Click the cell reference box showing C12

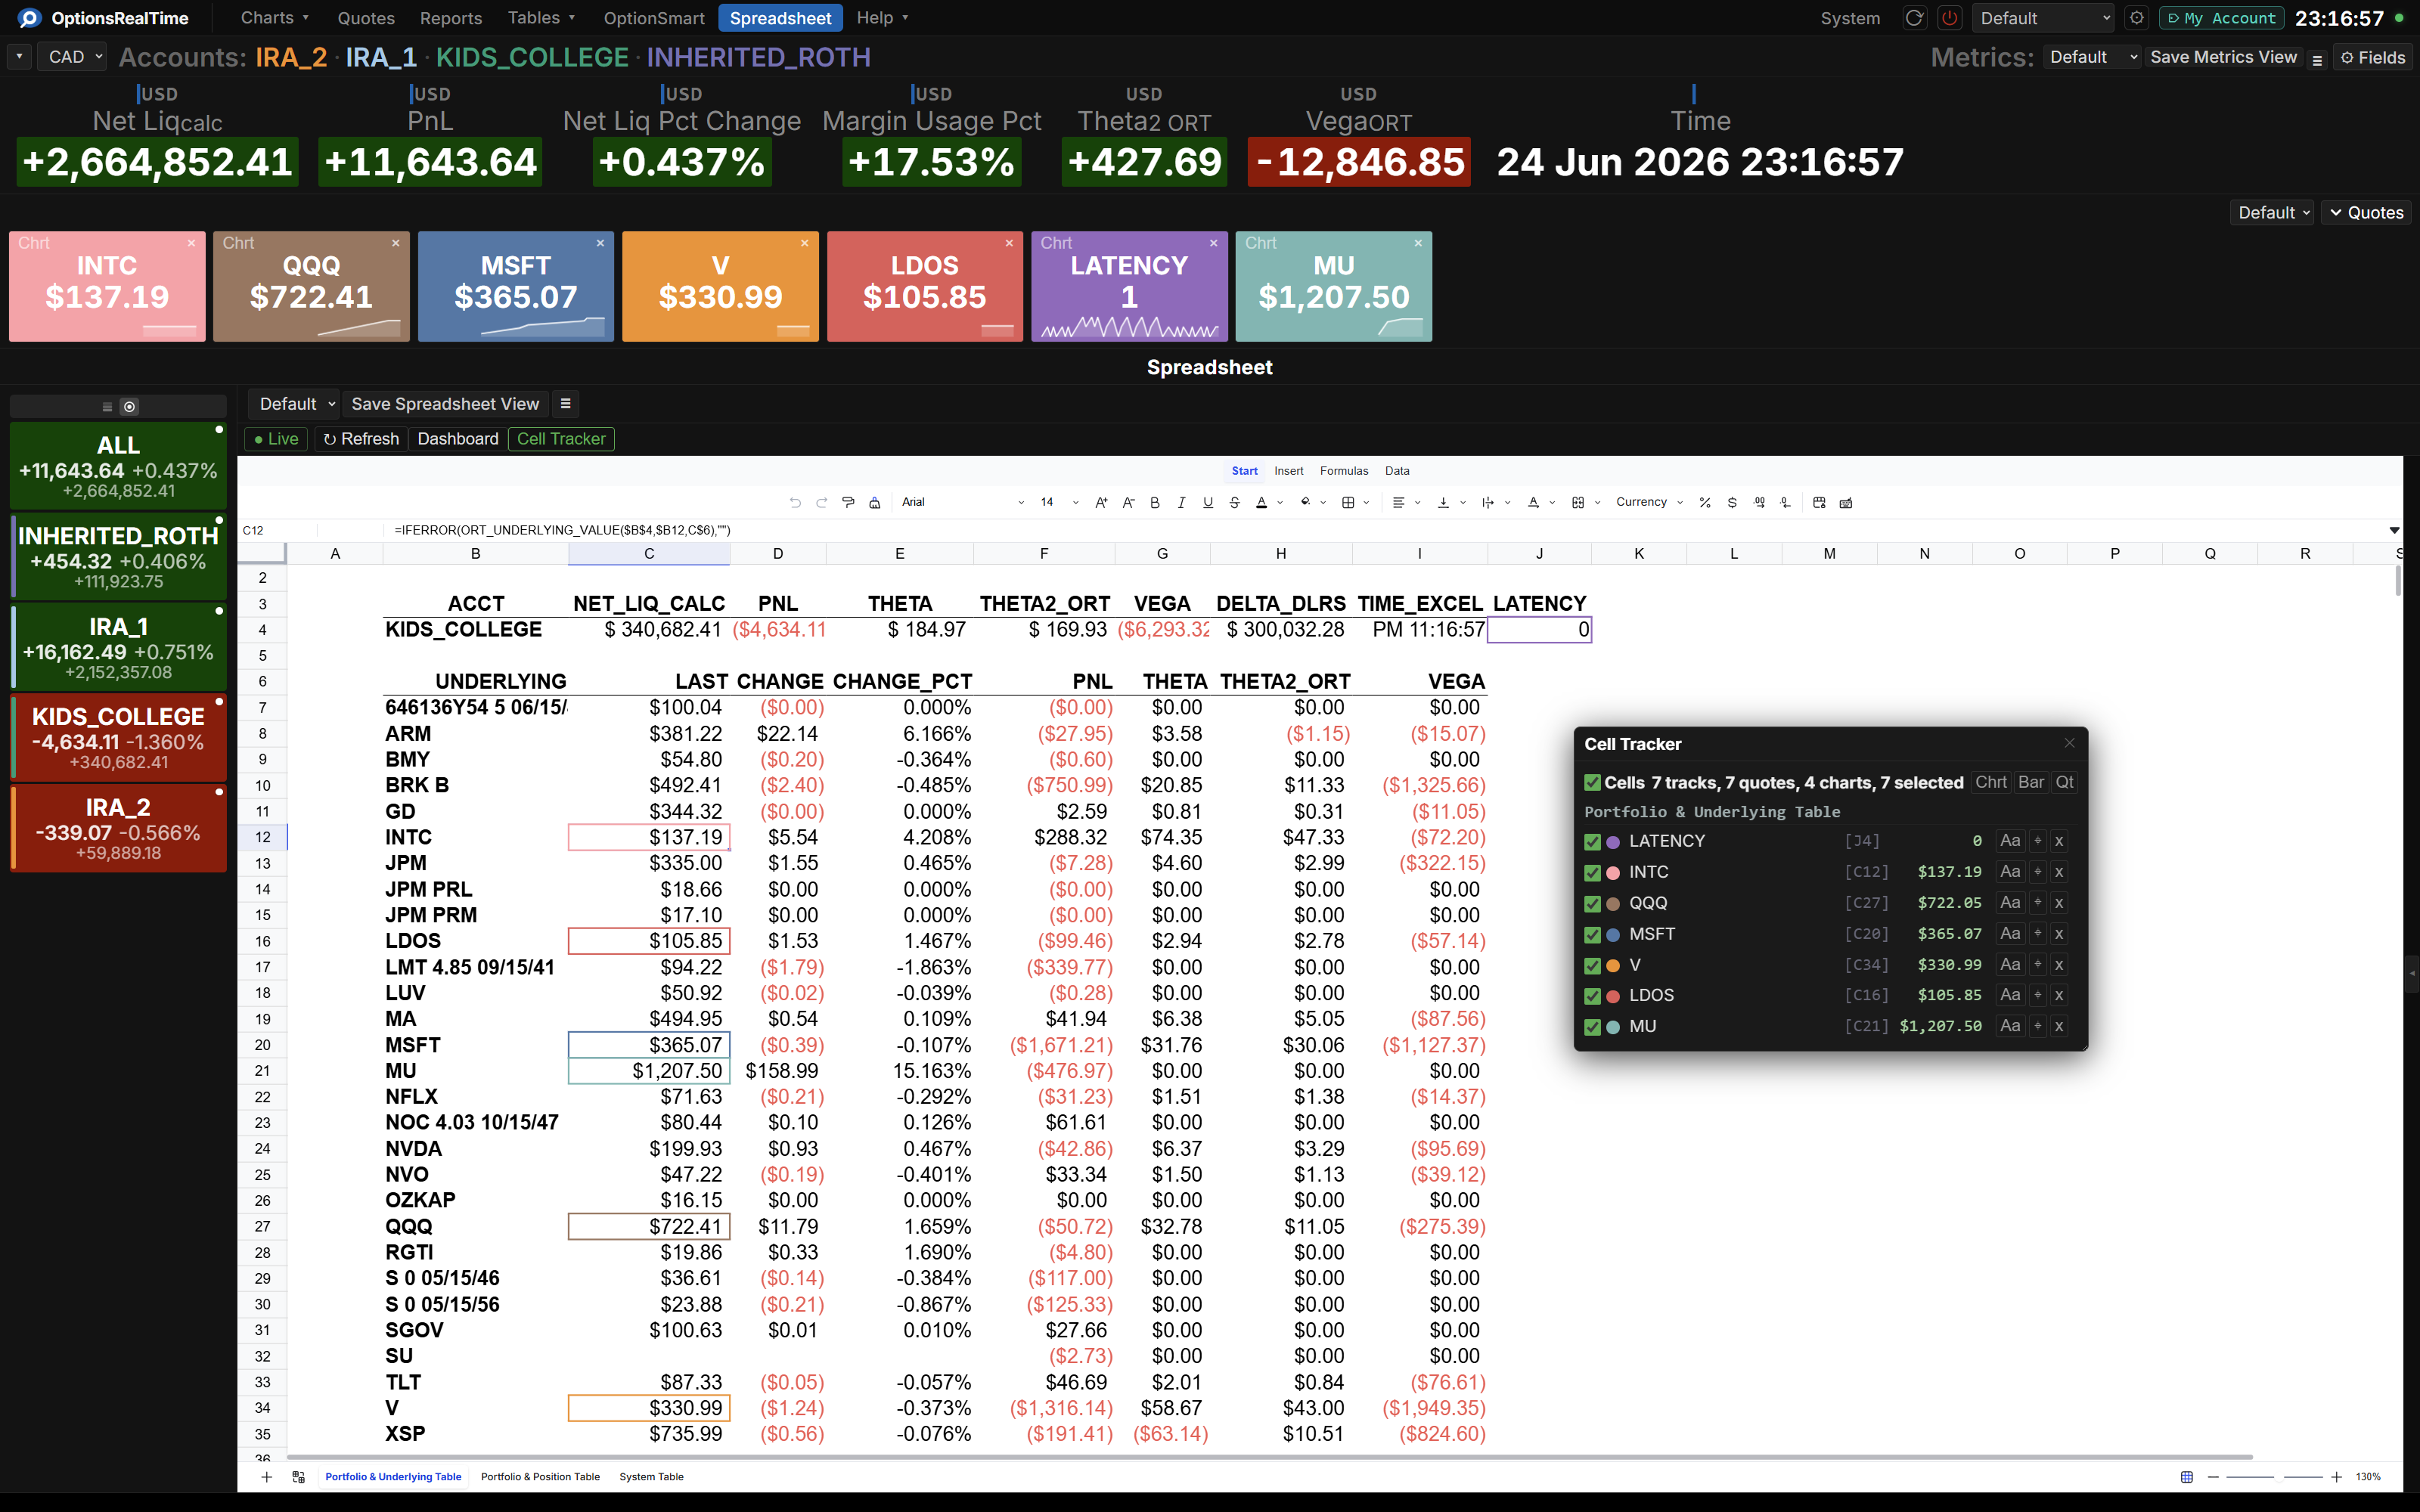coord(278,530)
